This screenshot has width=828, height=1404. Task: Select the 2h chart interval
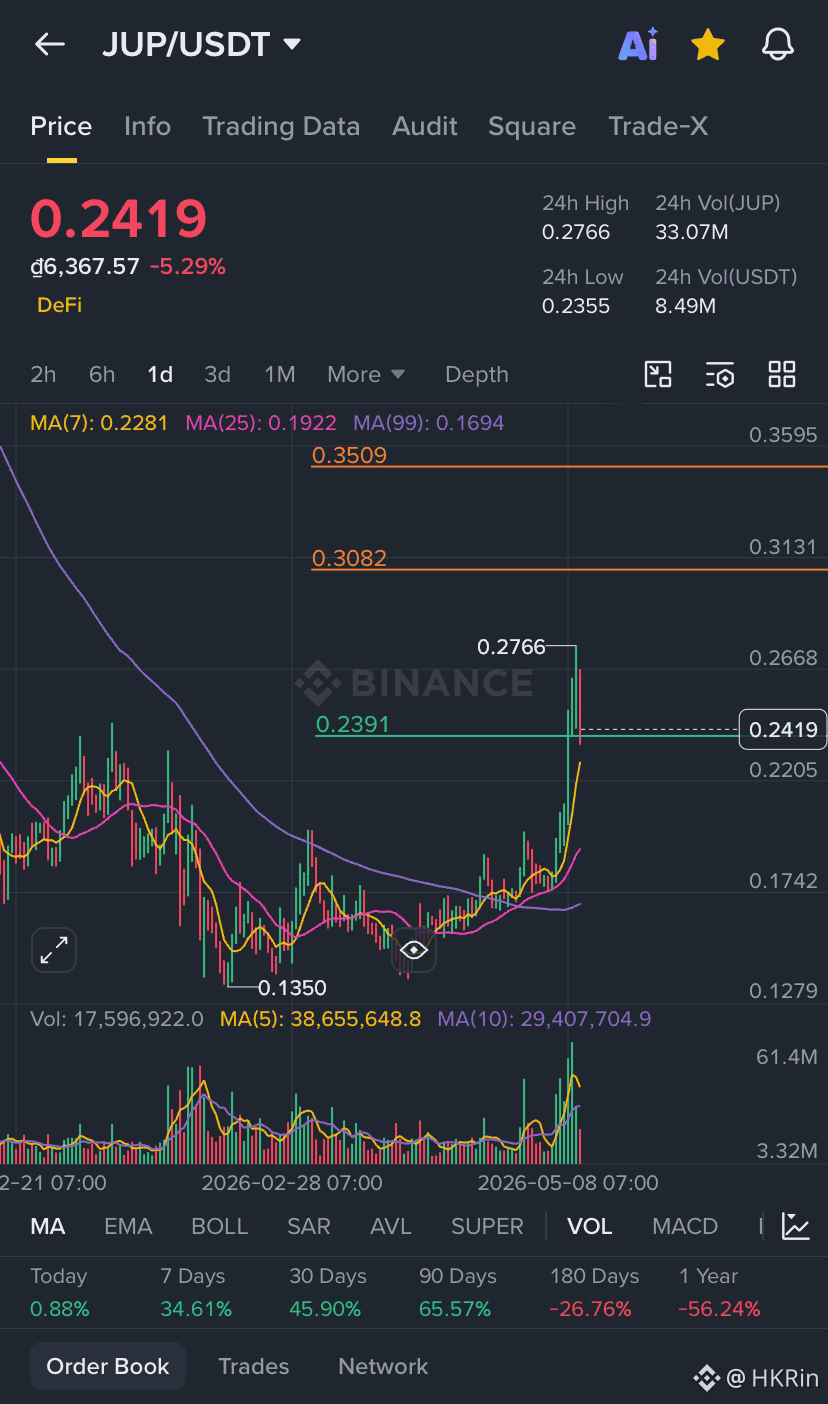(x=43, y=374)
